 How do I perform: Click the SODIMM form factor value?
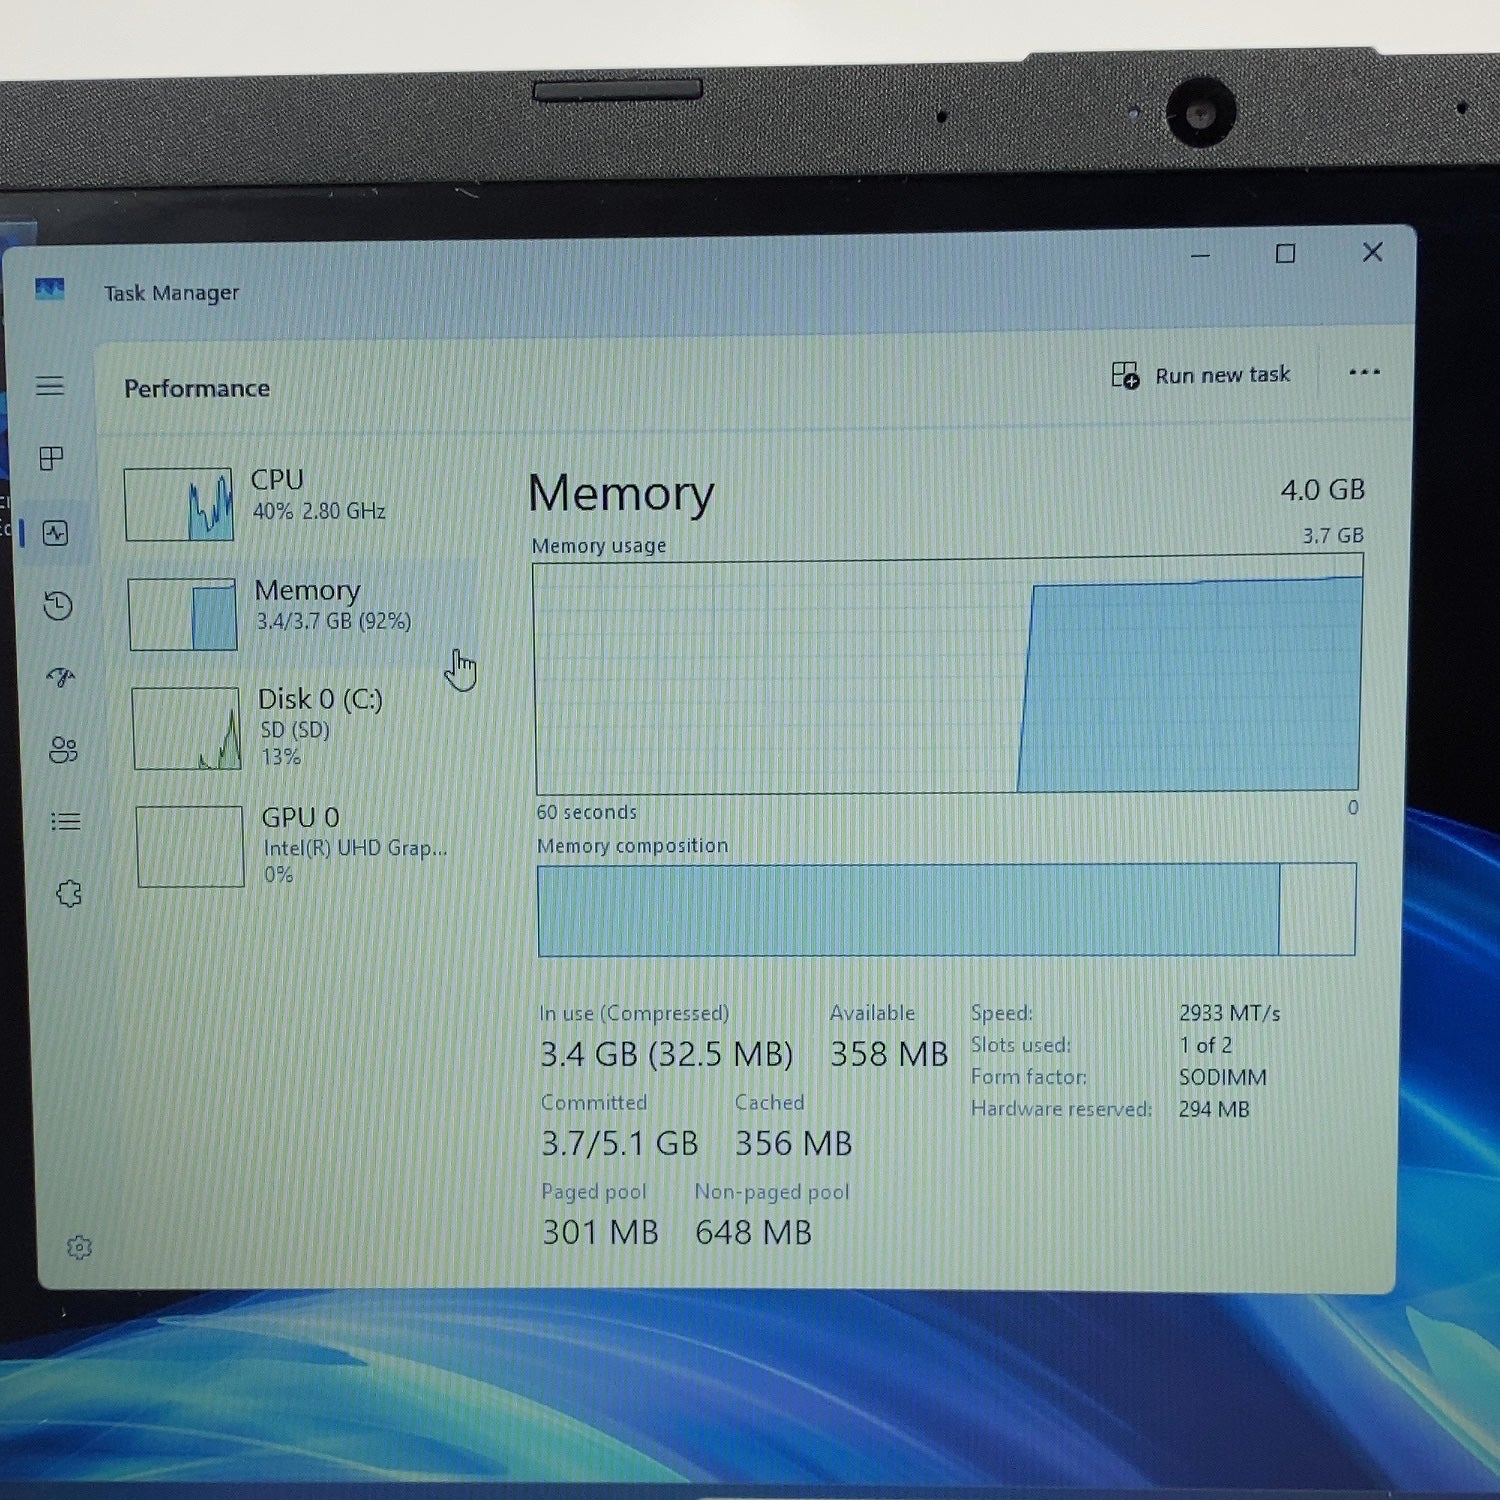coord(1222,1077)
